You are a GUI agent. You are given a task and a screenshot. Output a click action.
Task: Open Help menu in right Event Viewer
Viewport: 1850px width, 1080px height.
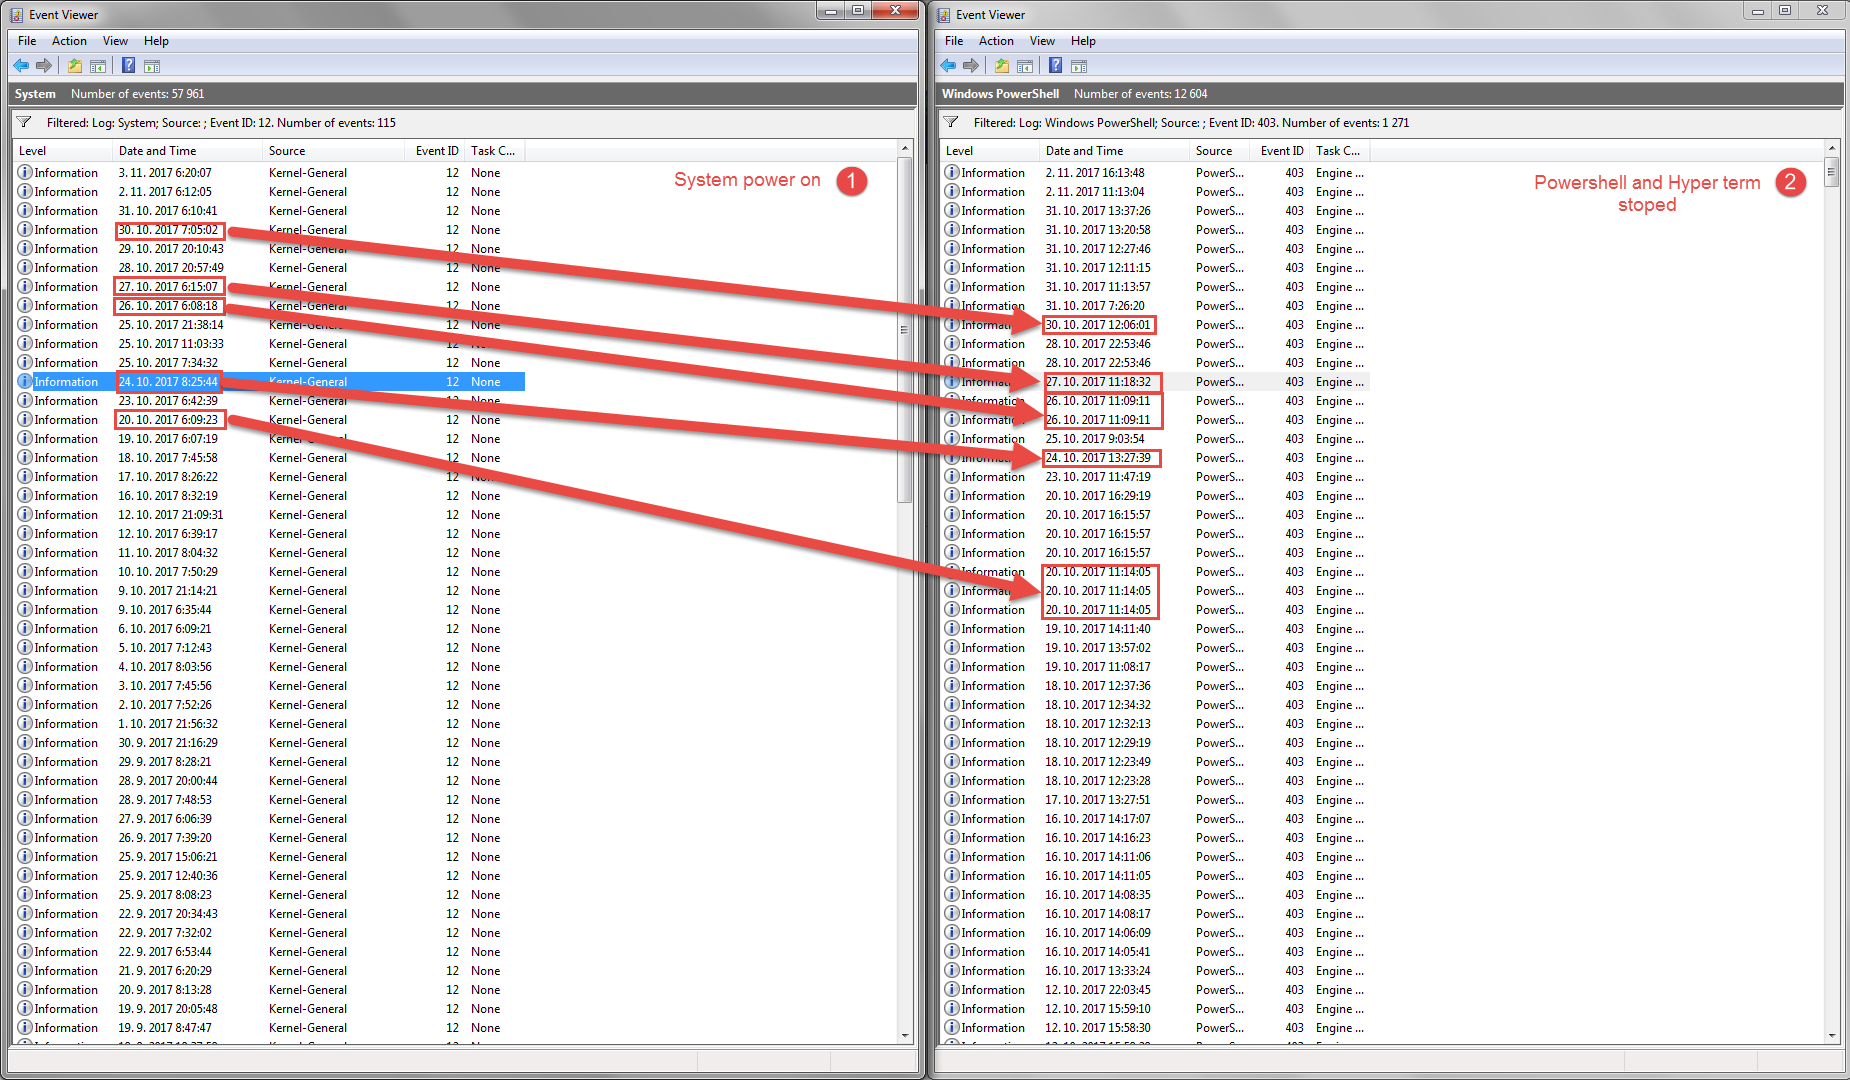coord(1083,41)
